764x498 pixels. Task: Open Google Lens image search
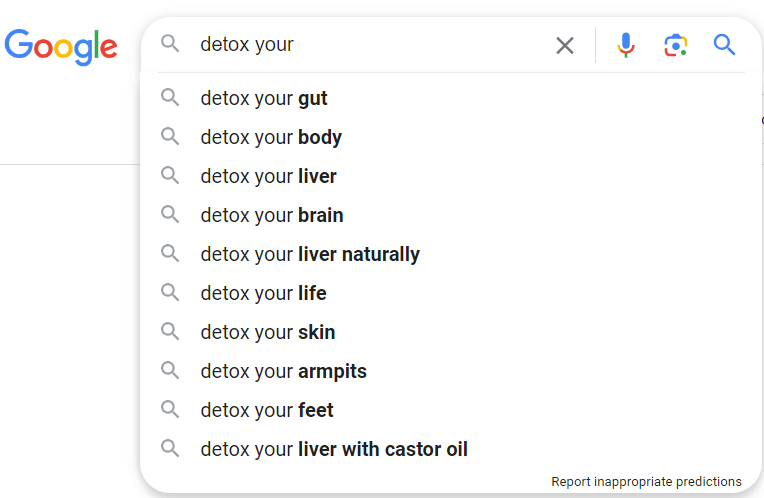676,45
